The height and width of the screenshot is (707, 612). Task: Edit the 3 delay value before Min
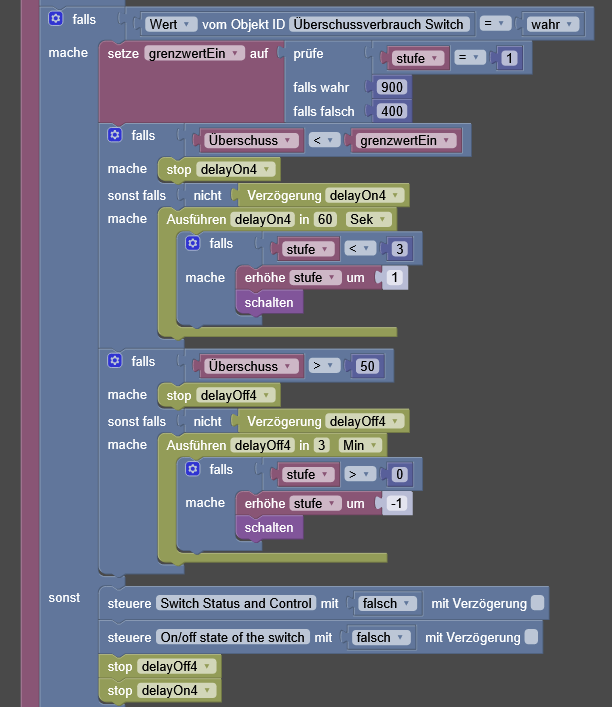[322, 445]
